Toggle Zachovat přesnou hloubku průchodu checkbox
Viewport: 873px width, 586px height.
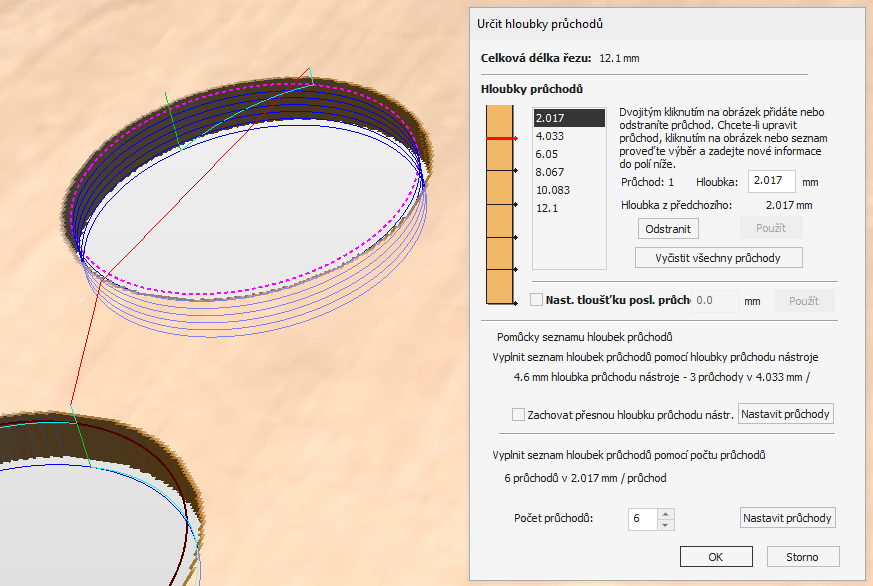(518, 414)
